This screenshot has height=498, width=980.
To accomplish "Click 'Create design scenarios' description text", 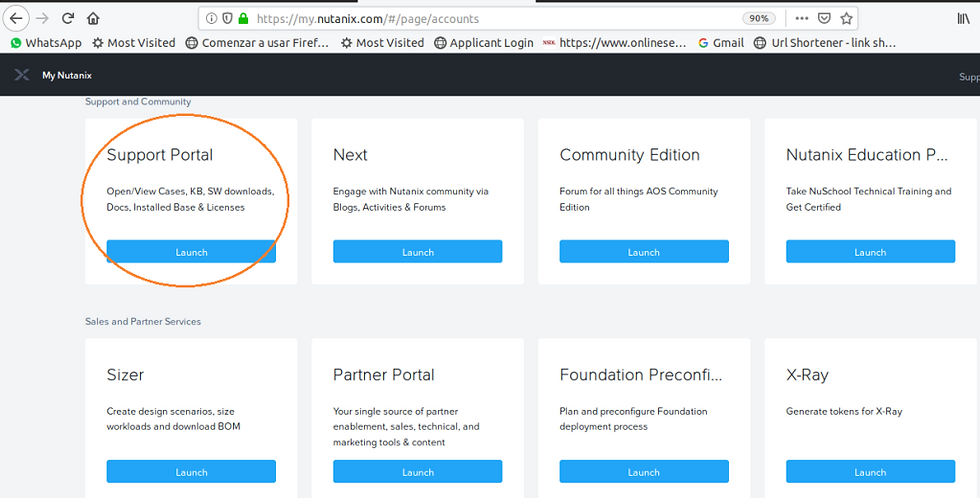I will [173, 419].
